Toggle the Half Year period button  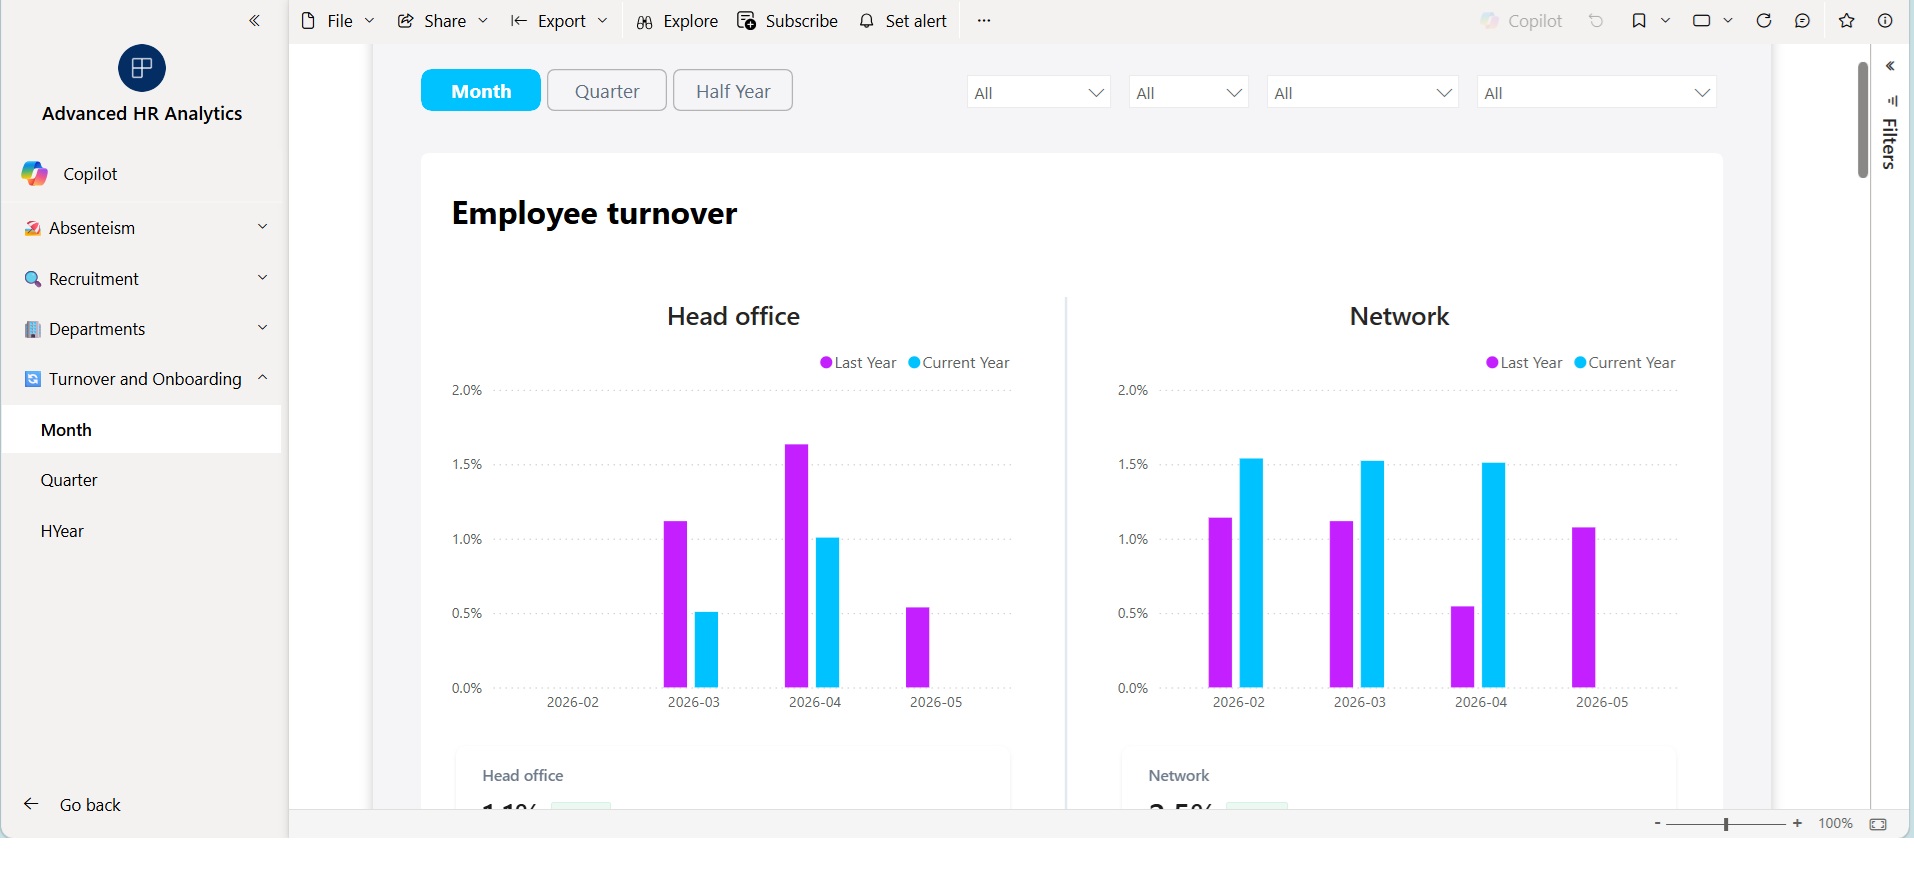733,91
